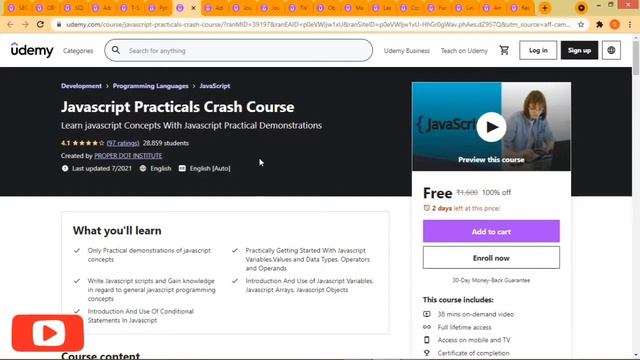
Task: Close the active Udemy tab
Action: tap(193, 8)
